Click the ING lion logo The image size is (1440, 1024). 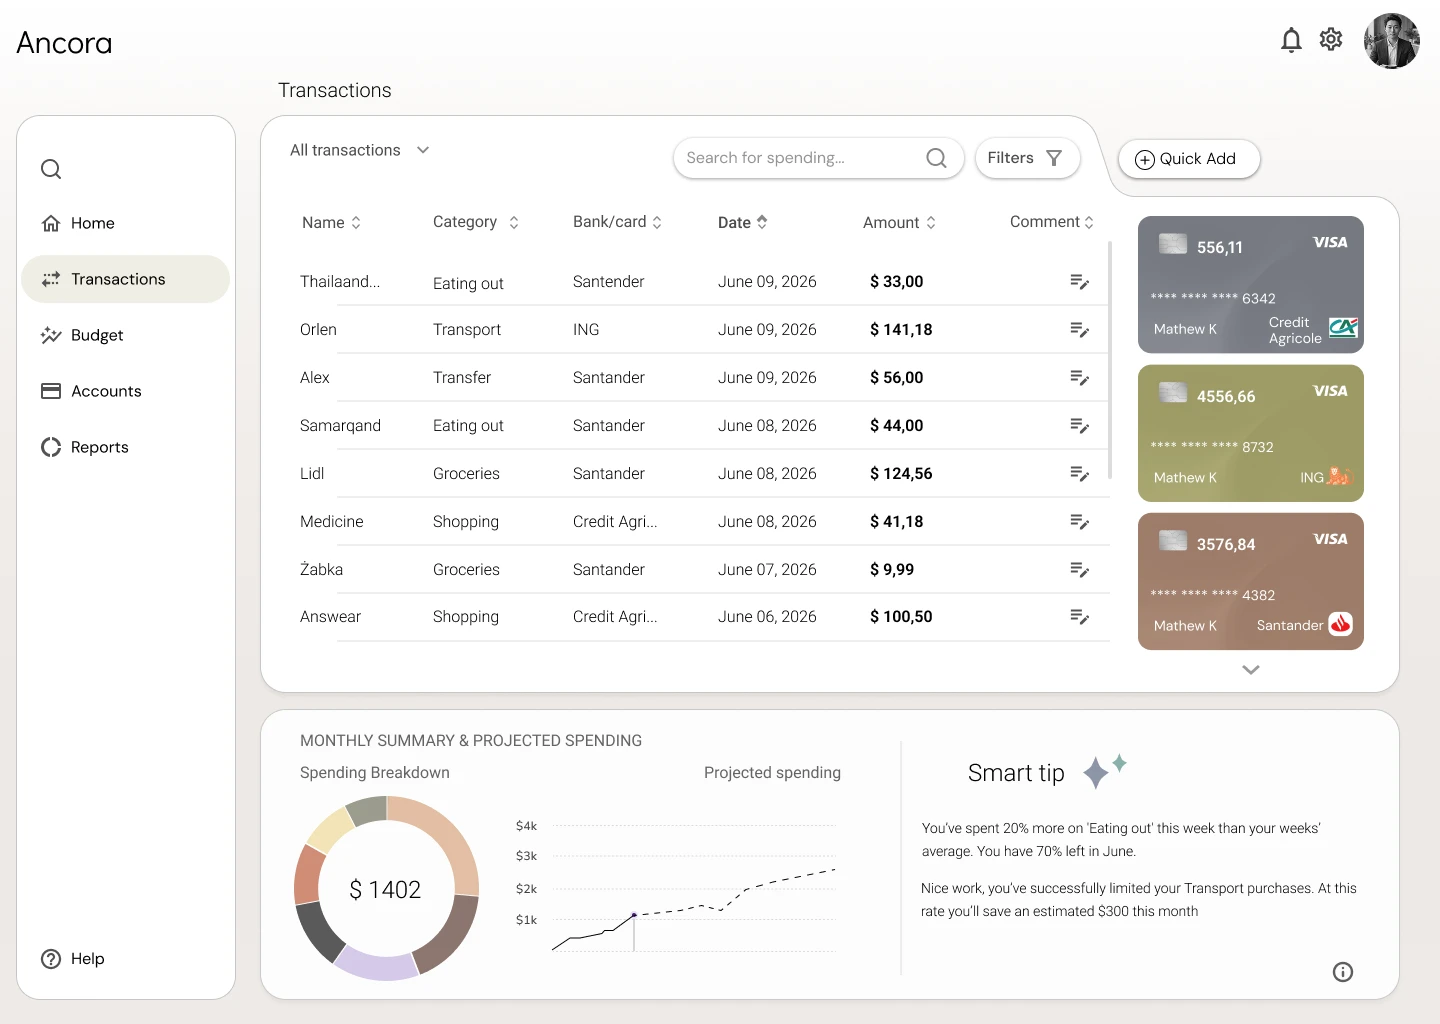1339,477
